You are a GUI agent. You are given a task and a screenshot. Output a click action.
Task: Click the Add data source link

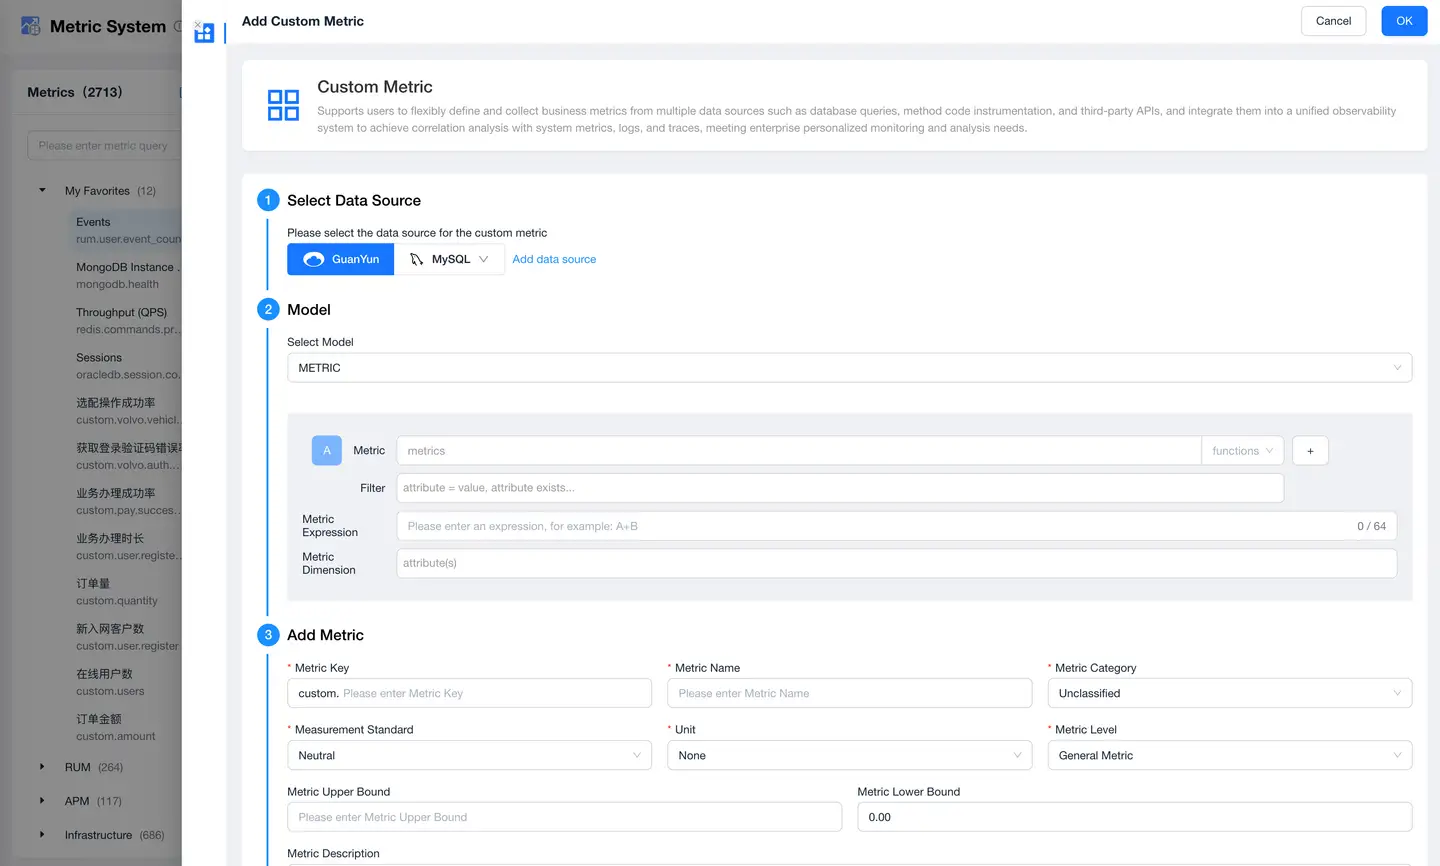[554, 259]
